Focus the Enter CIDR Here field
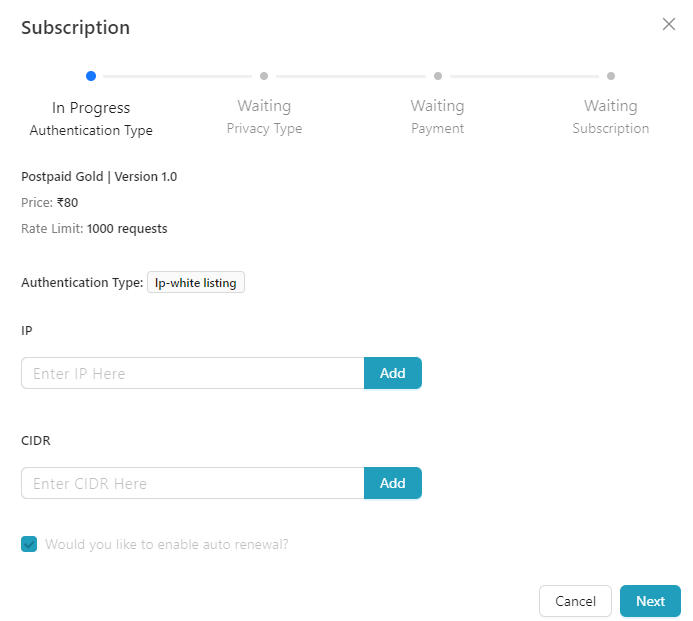Screen dimensions: 693x621 (192, 483)
